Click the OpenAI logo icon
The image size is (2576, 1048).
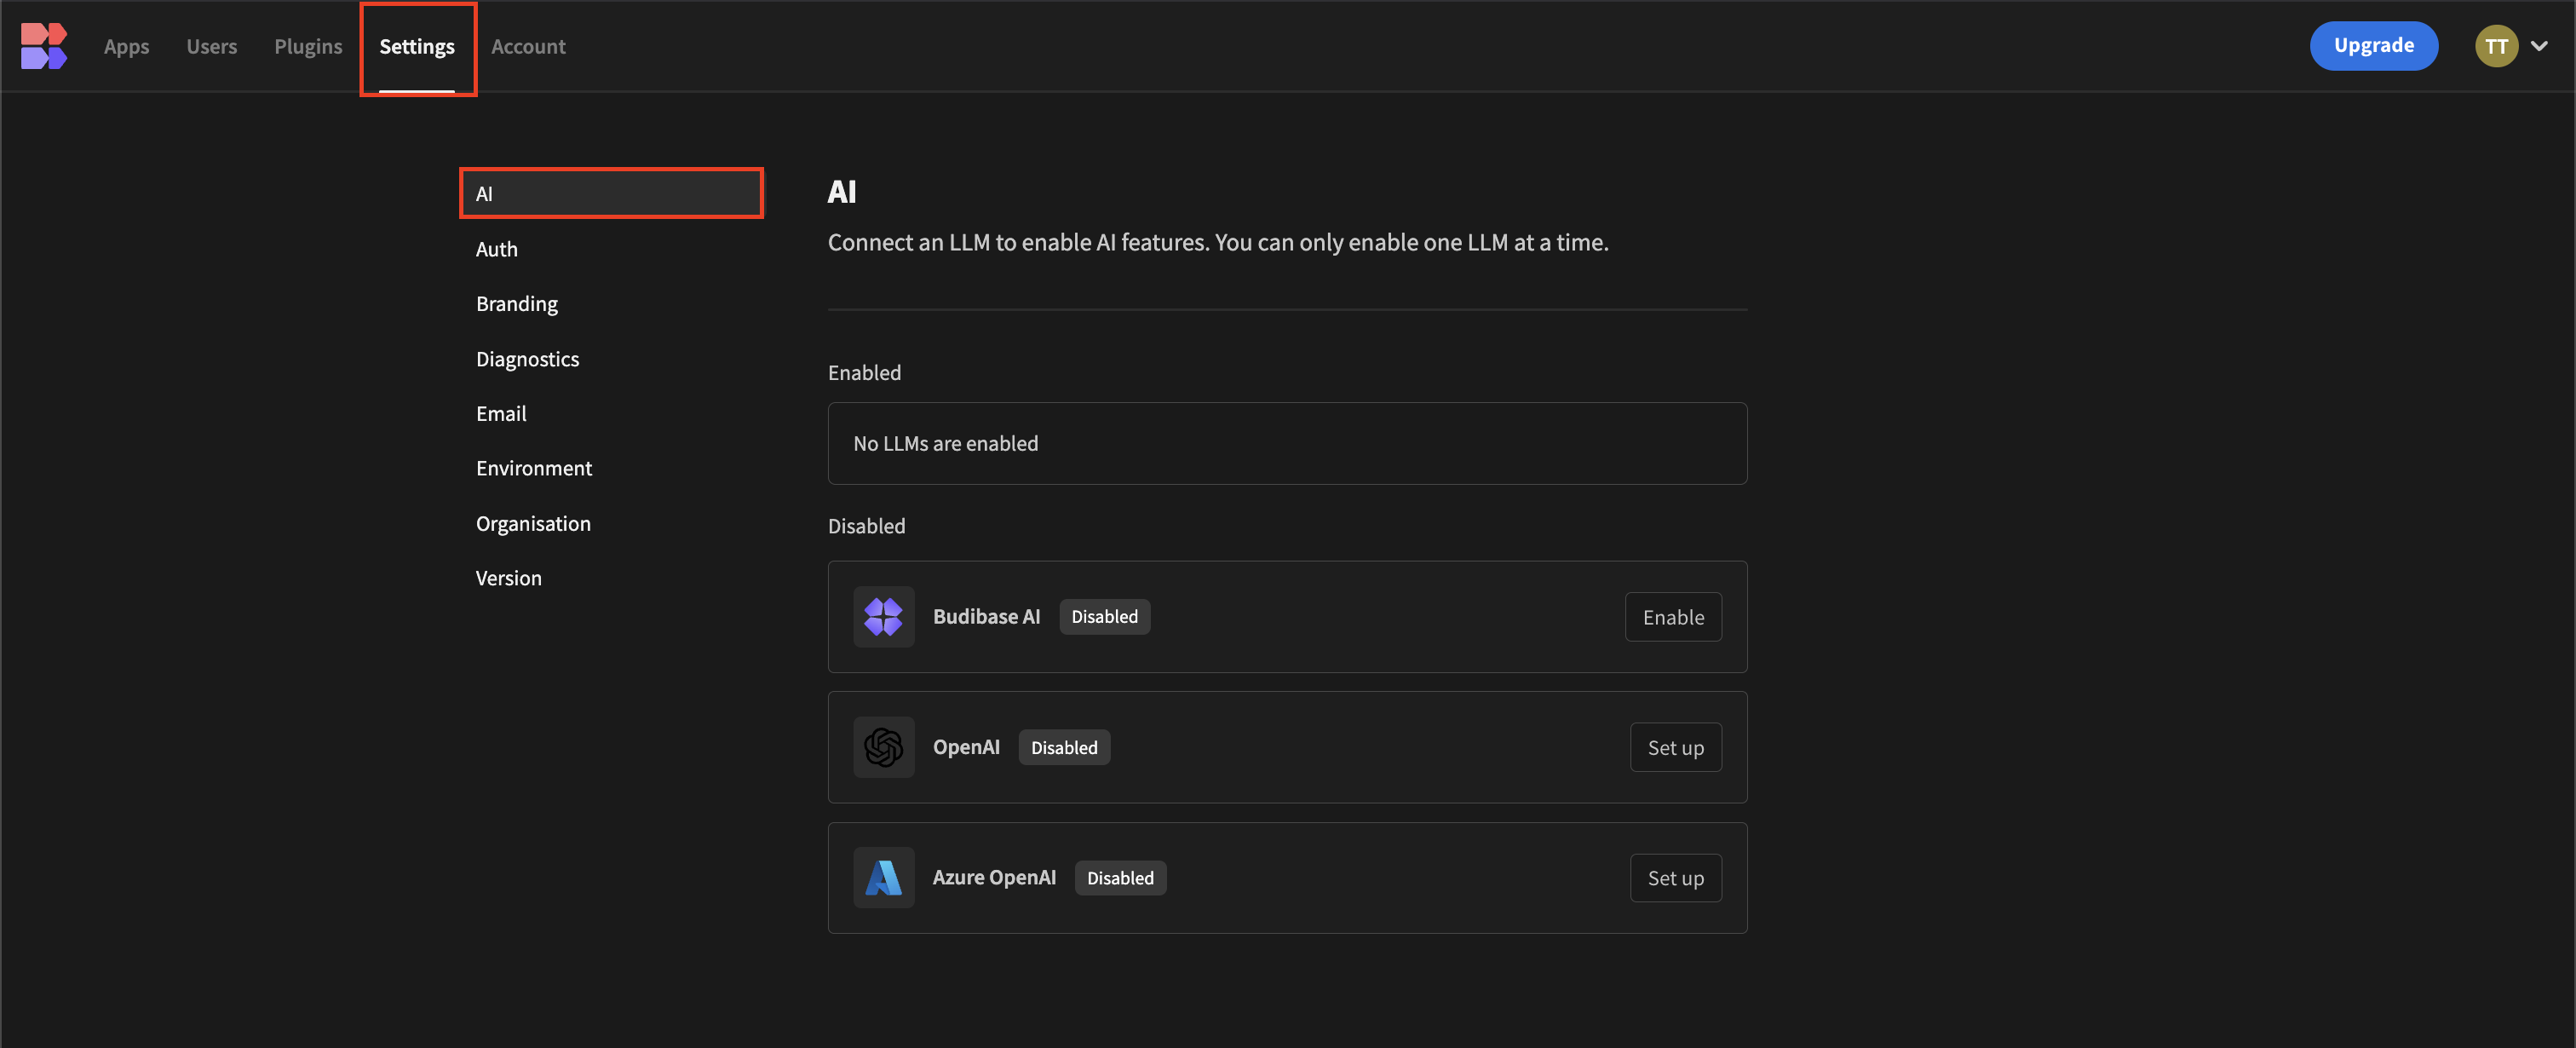(x=883, y=747)
